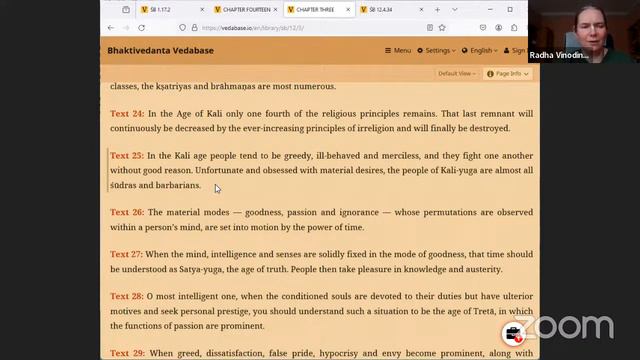Click the Bhaktivedanta Vedabase site title
The image size is (640, 360).
(160, 51)
